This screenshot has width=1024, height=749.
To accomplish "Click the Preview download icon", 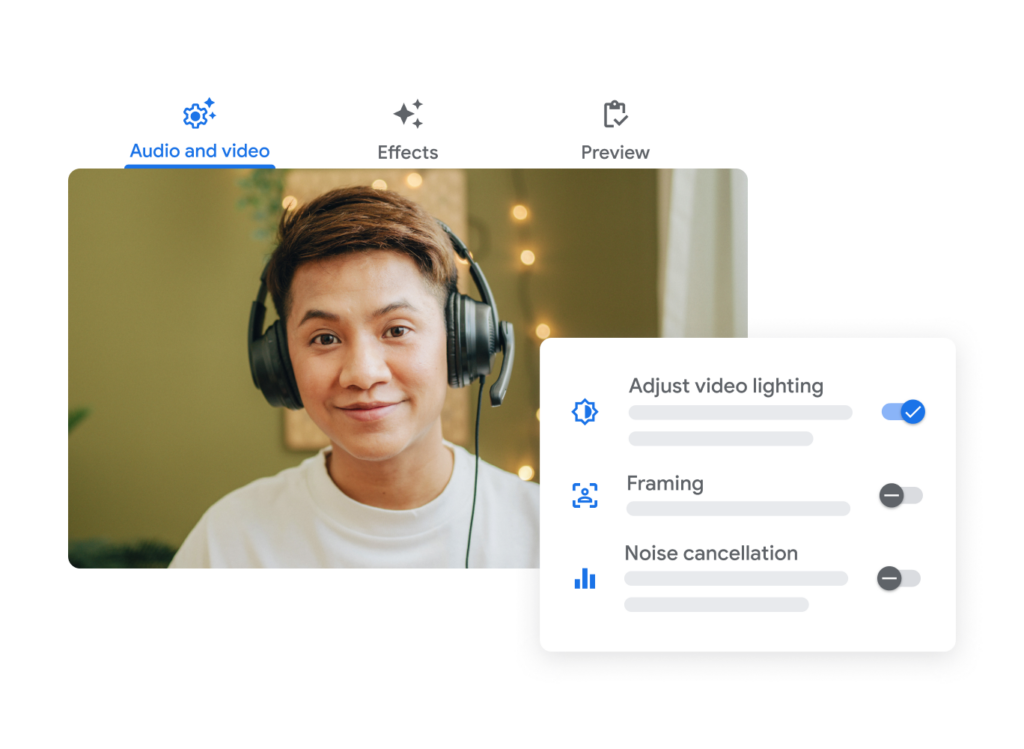I will [x=617, y=114].
